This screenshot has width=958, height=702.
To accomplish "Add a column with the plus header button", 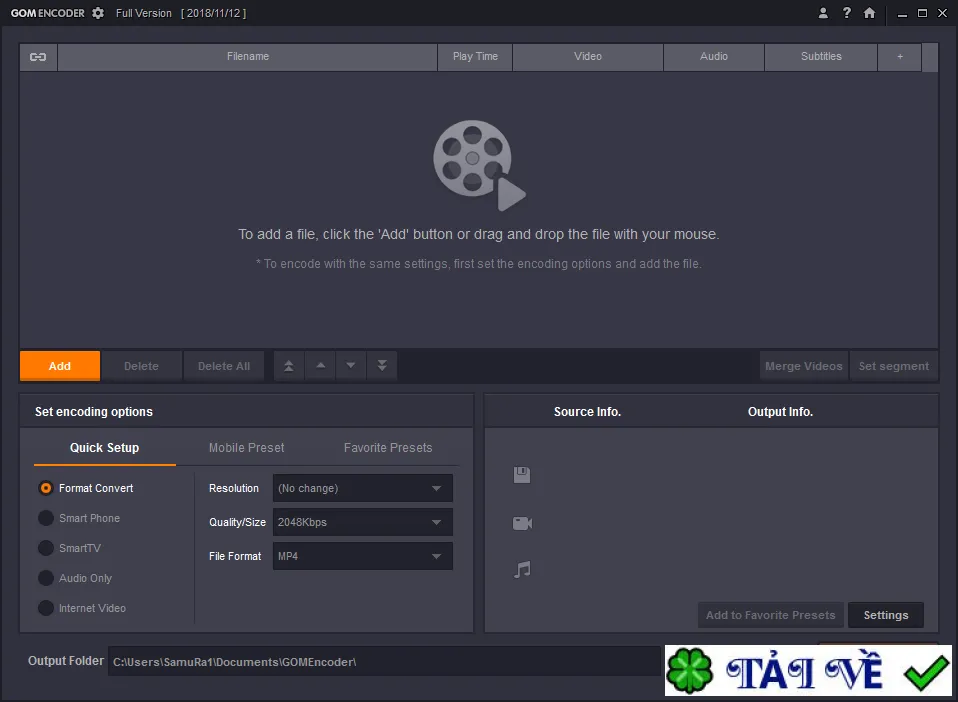I will (x=899, y=57).
